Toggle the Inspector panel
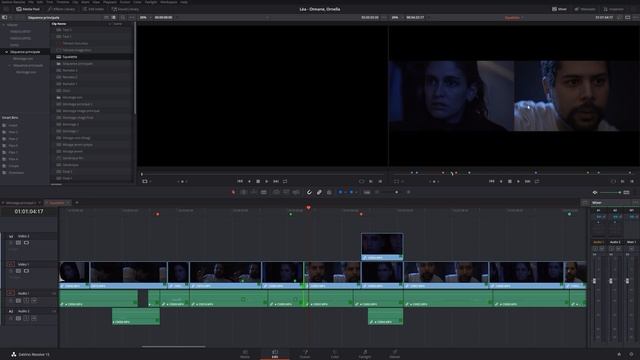Viewport: 640px width, 360px height. coord(613,9)
